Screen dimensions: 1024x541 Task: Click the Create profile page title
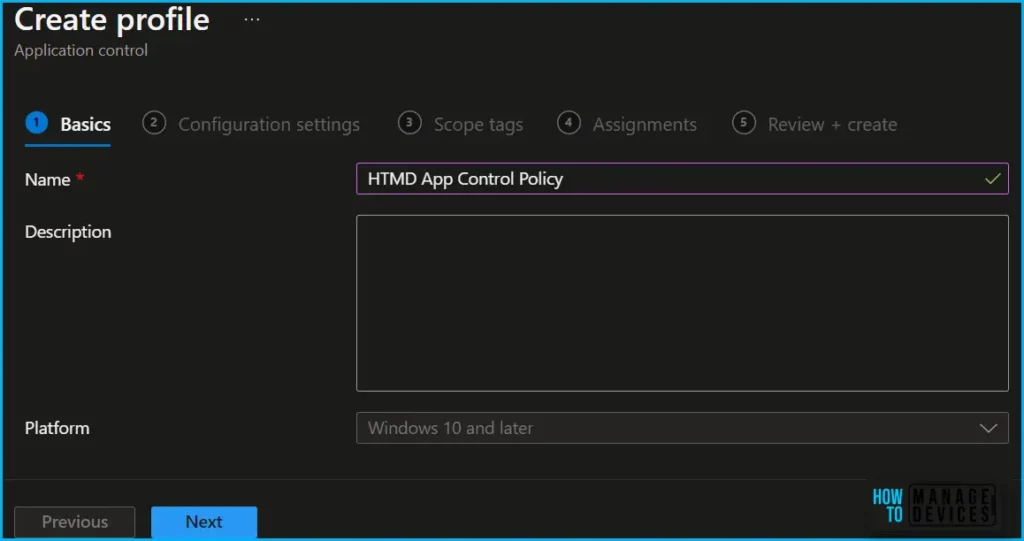pyautogui.click(x=112, y=19)
